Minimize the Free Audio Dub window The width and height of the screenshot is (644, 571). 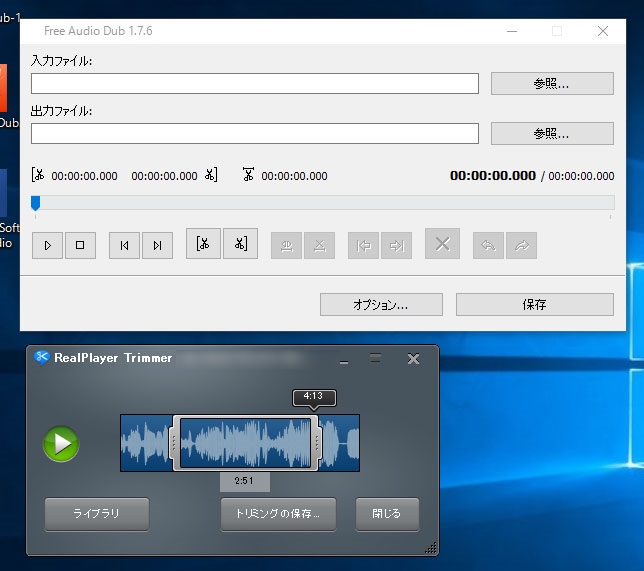512,31
